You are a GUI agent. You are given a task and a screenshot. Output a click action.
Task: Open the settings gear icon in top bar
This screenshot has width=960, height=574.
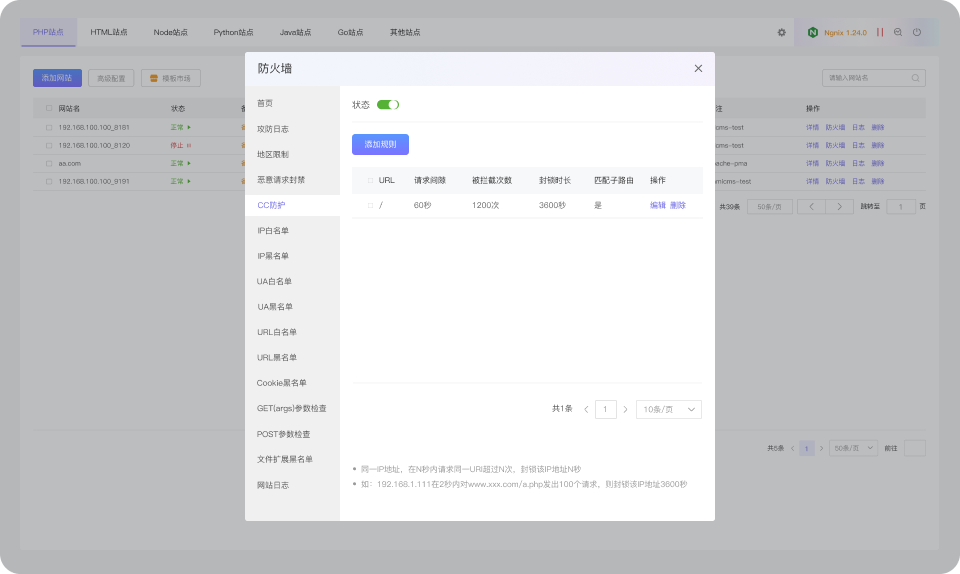click(x=781, y=32)
